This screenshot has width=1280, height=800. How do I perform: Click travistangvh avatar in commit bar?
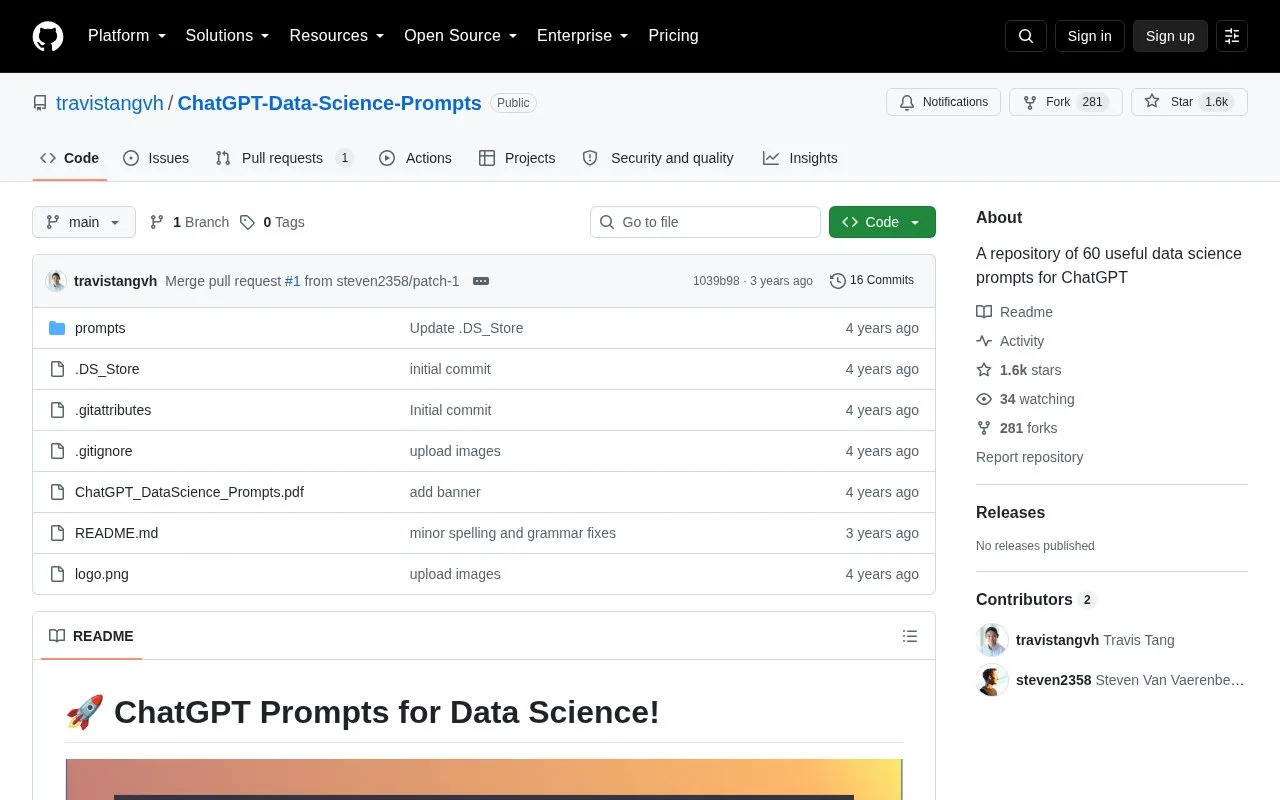click(x=56, y=281)
